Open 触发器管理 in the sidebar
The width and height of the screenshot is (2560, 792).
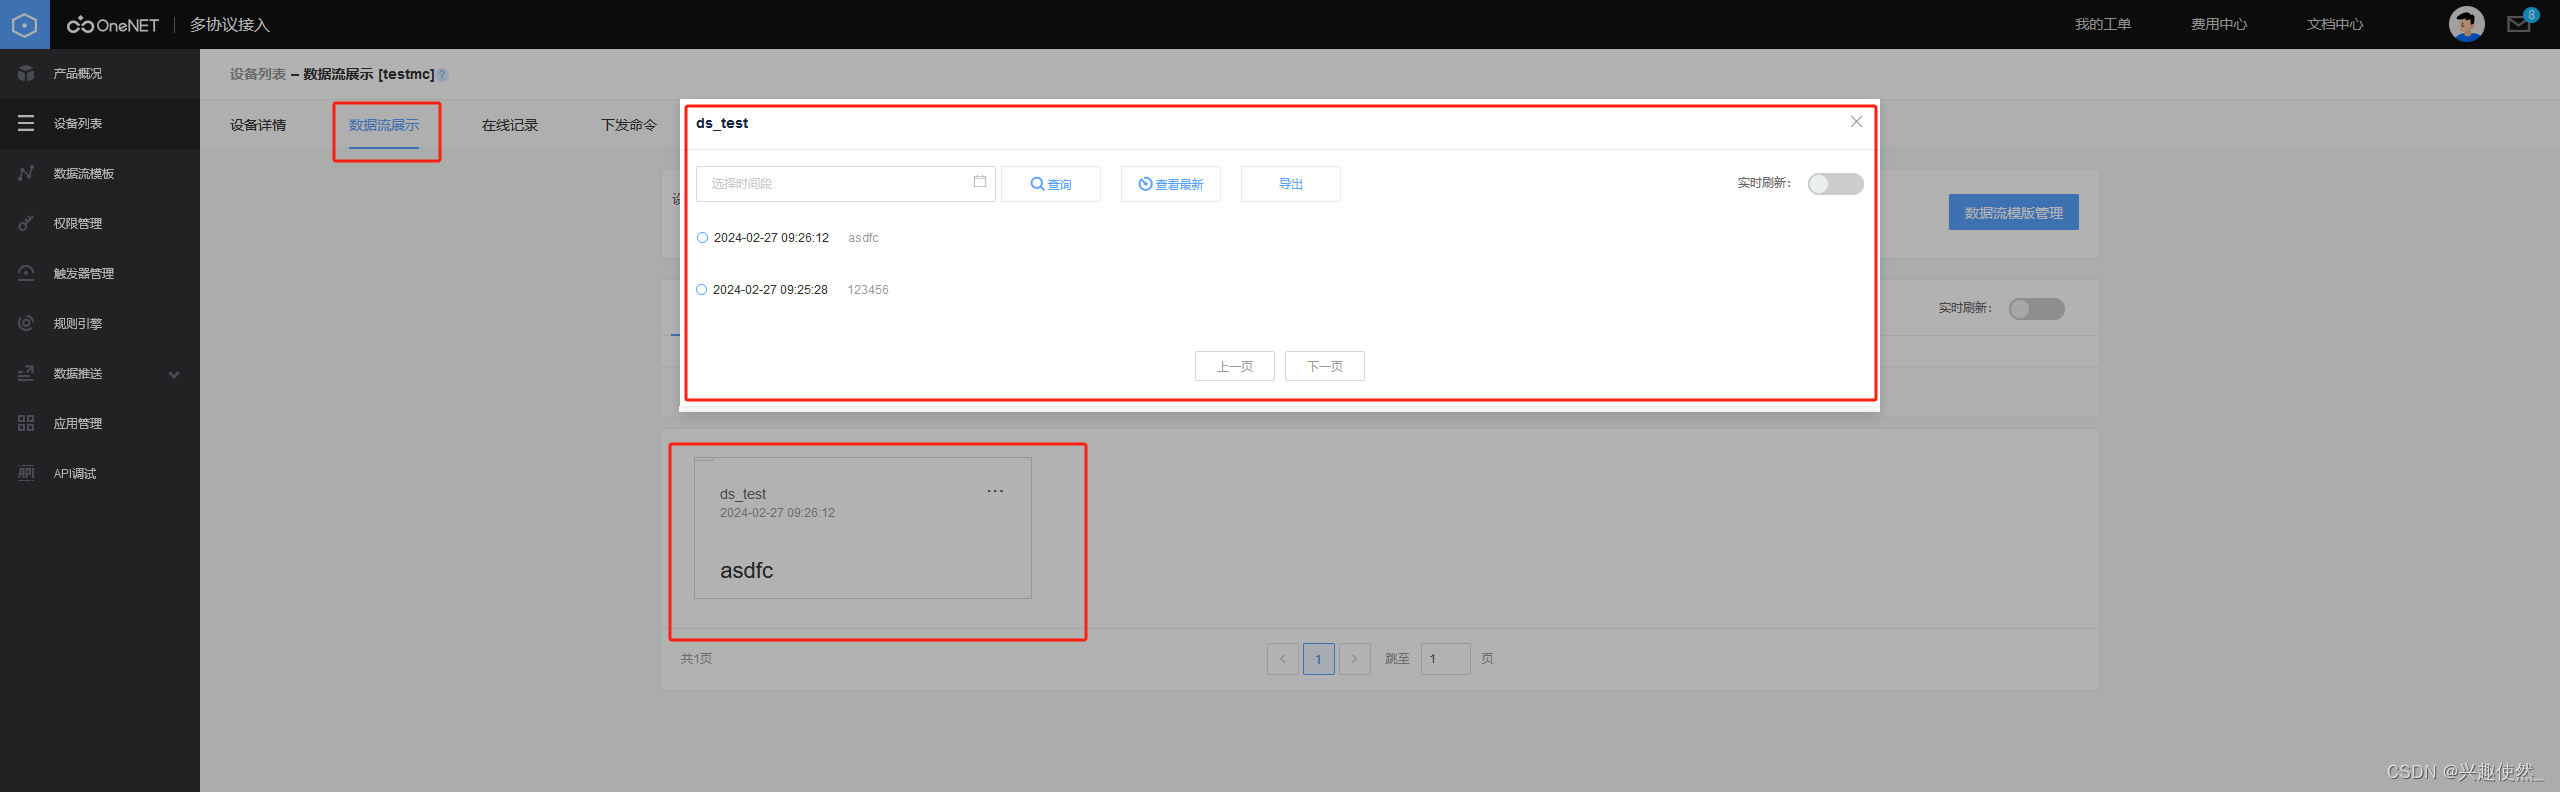coord(83,274)
